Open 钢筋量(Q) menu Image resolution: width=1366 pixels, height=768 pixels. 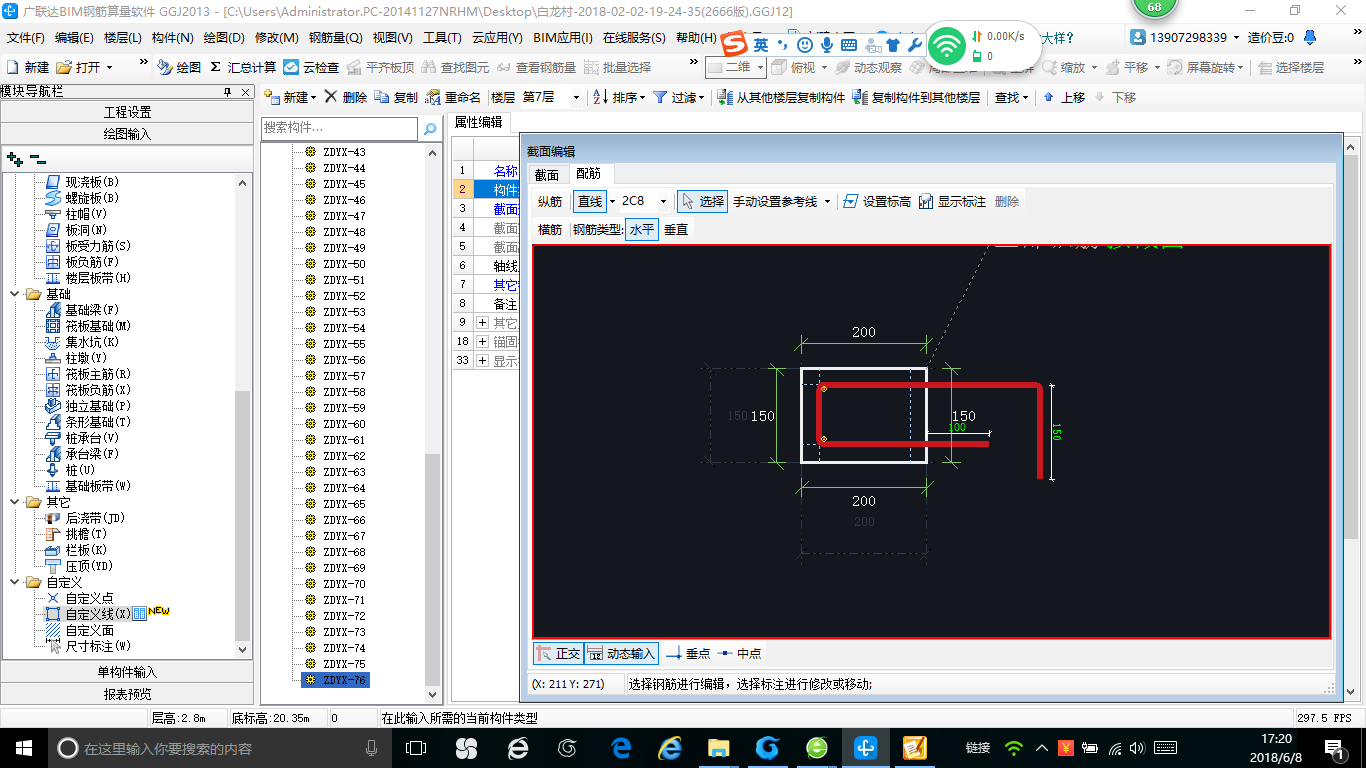(335, 38)
